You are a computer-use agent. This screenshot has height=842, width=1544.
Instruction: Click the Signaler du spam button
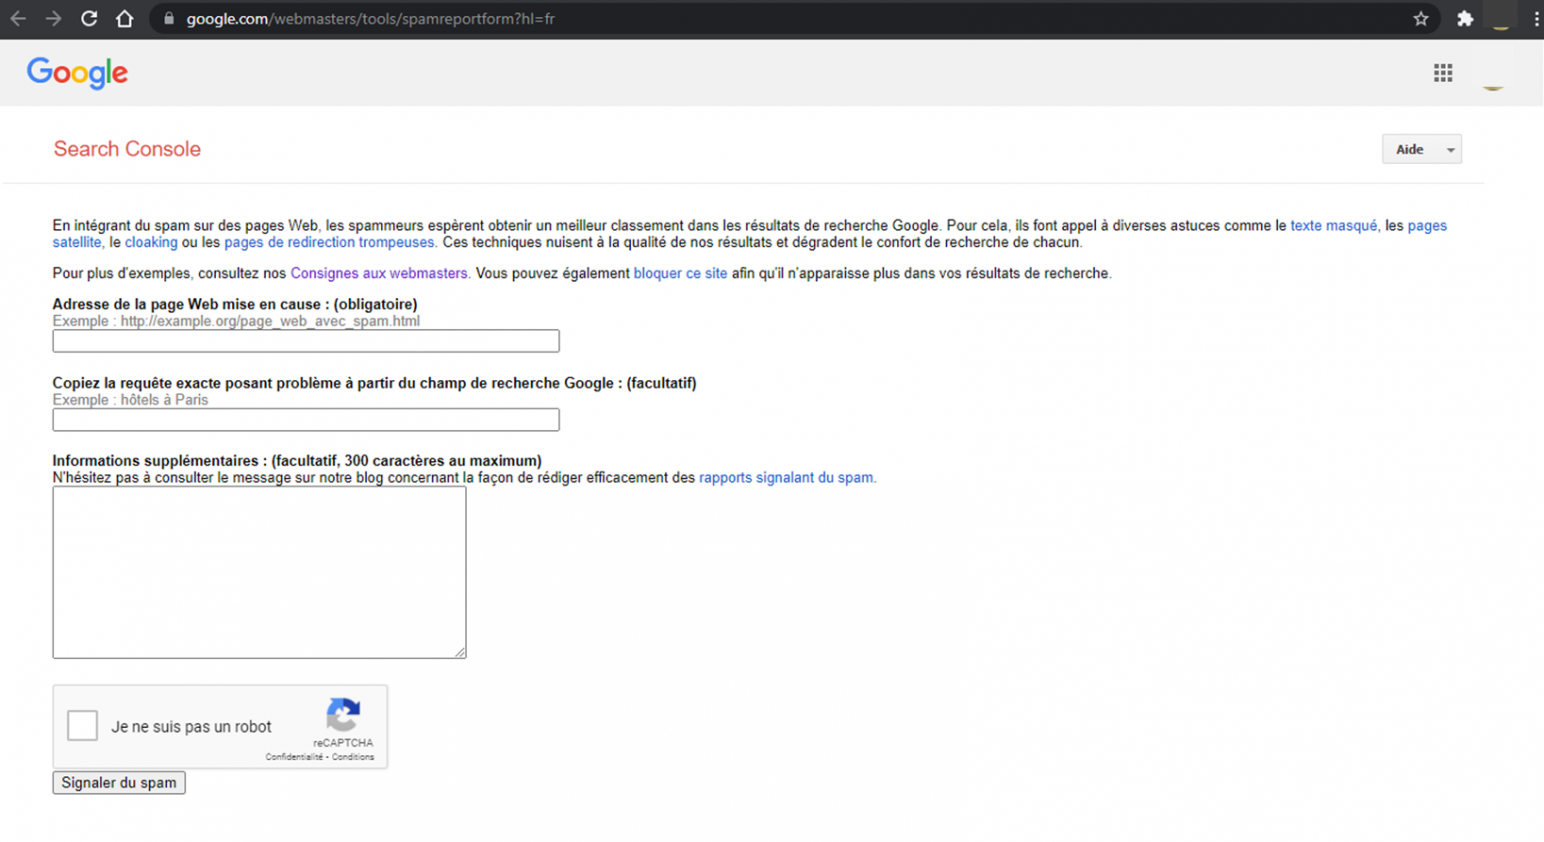[119, 783]
